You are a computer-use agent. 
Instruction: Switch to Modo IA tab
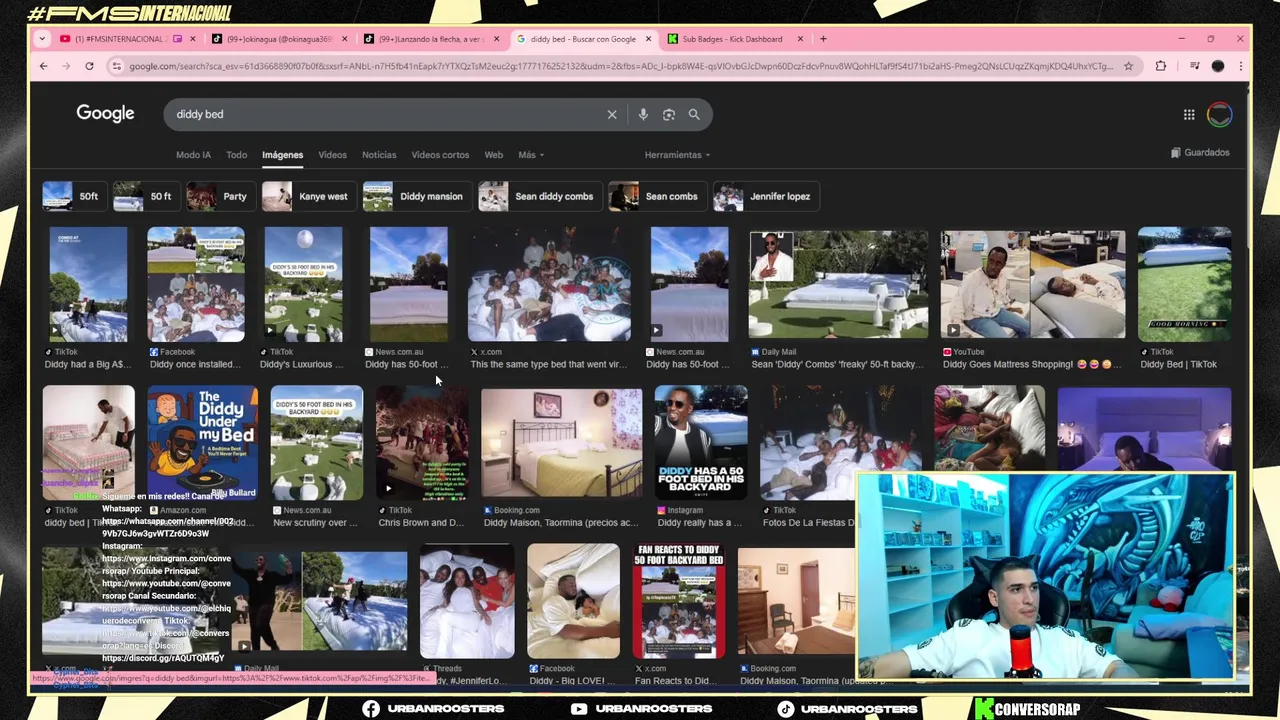click(x=193, y=155)
